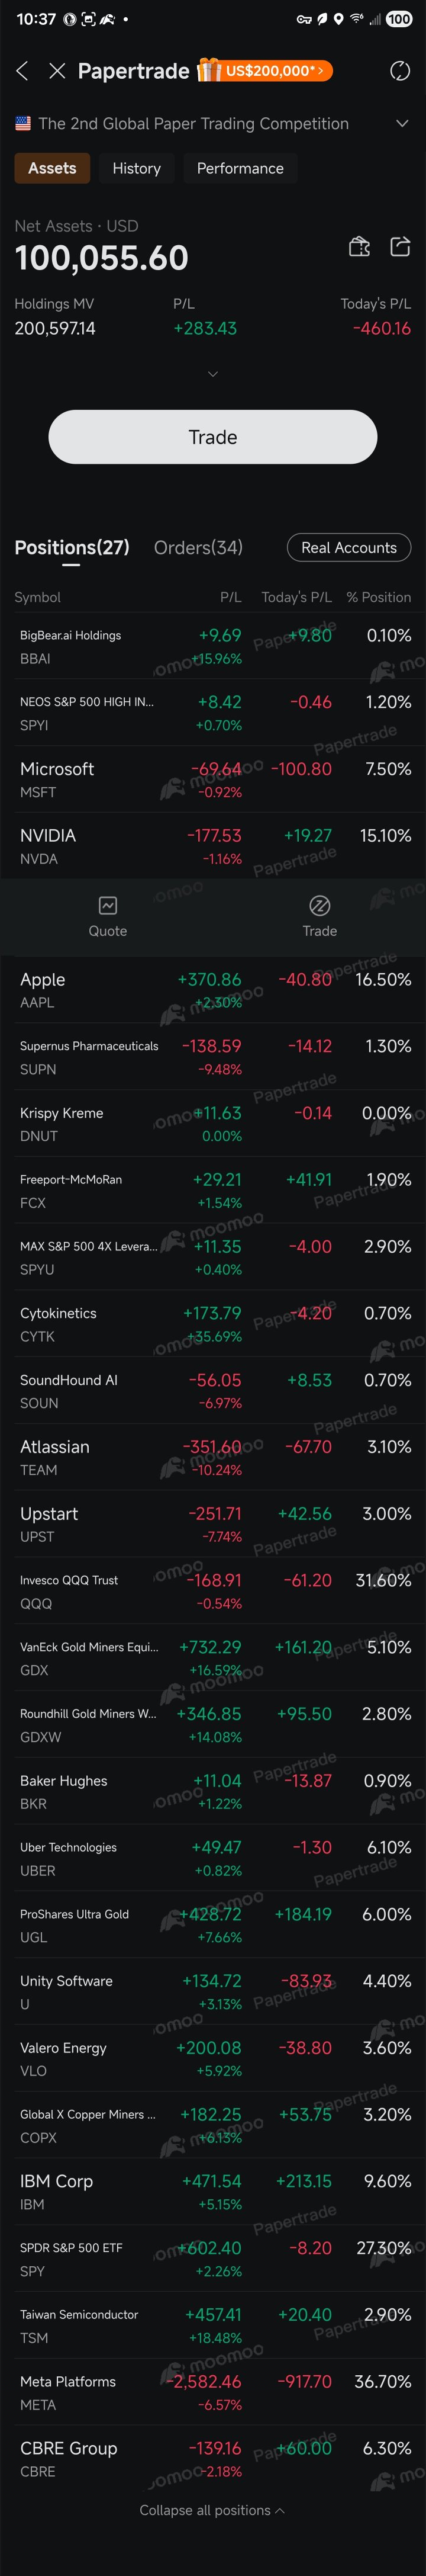Image resolution: width=426 pixels, height=2576 pixels.
Task: Sort positions by % Position header
Action: [378, 597]
